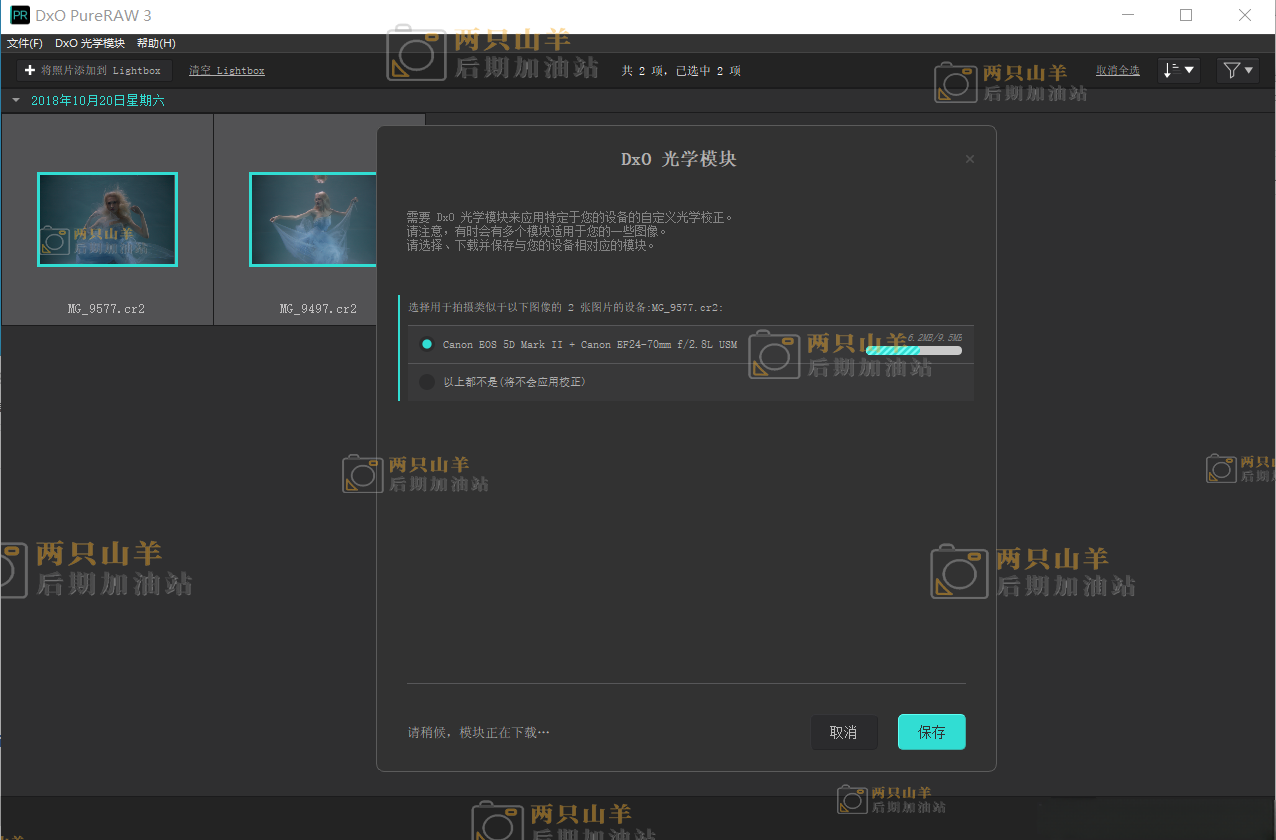Select the MG_9497.cr2 photo thumbnail
The image size is (1276, 840).
[x=313, y=220]
